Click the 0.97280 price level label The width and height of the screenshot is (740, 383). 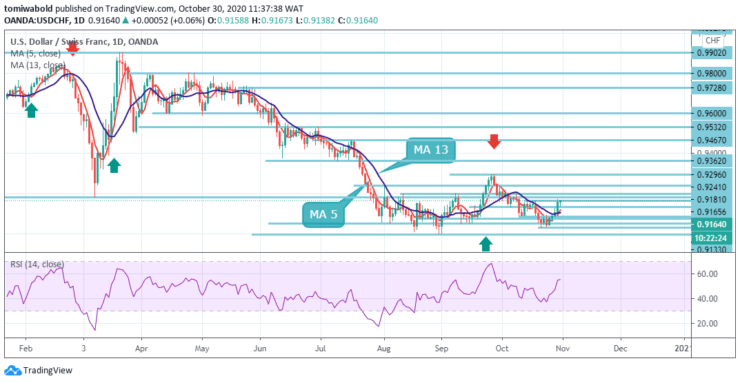711,89
